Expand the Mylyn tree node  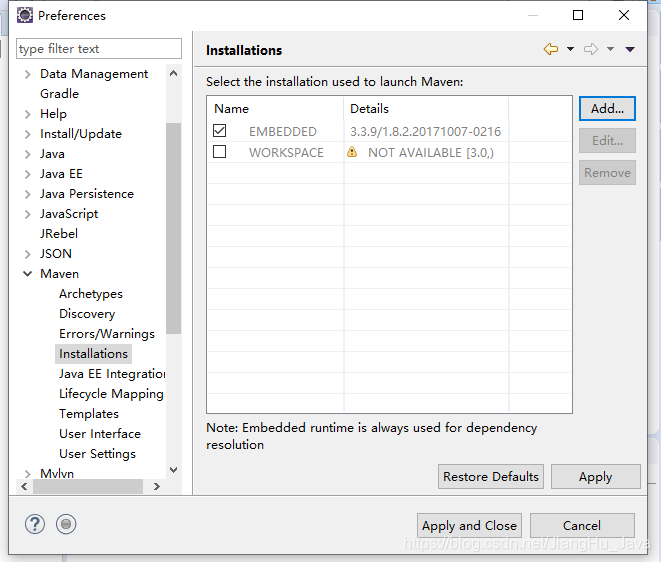click(x=27, y=474)
